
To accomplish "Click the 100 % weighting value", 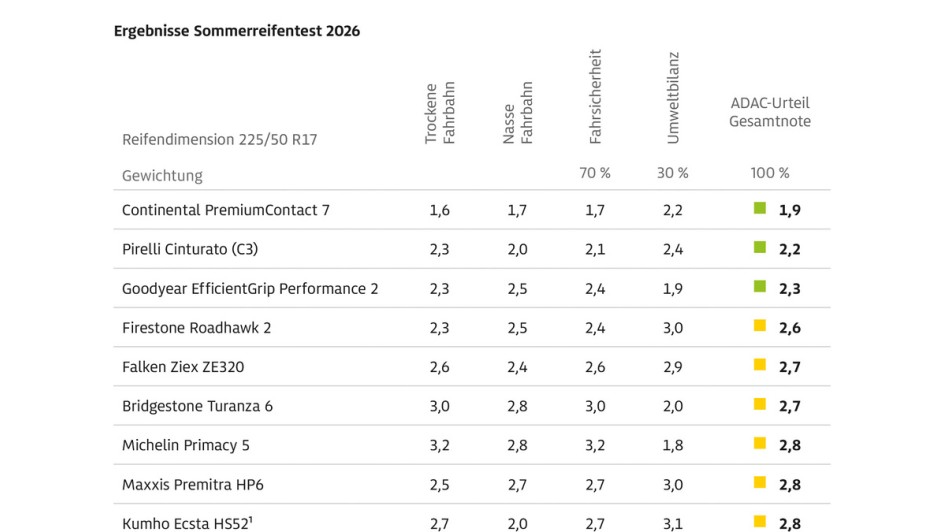I will (x=769, y=173).
